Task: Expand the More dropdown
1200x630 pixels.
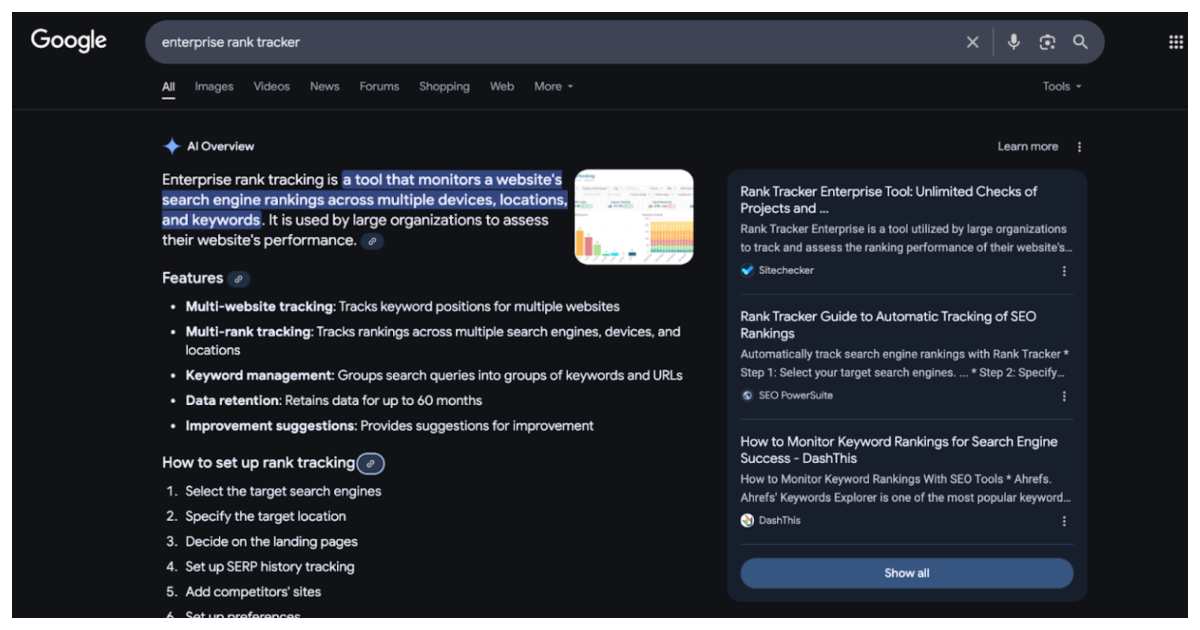Action: pos(553,86)
